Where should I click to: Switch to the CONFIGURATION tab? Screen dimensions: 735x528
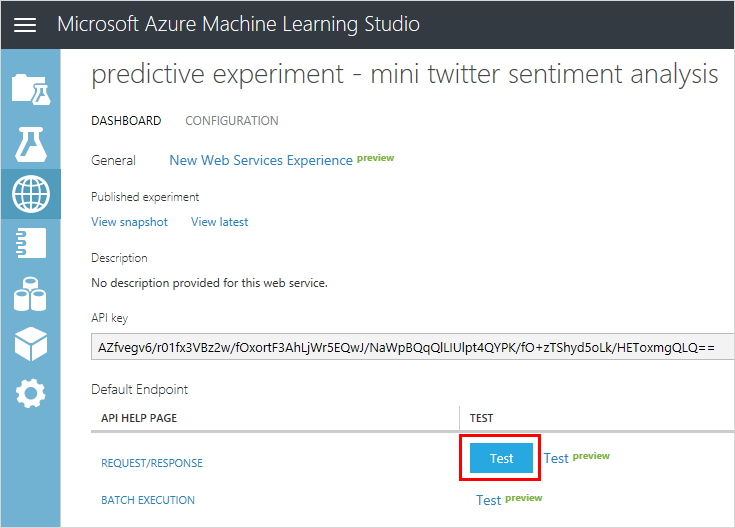click(232, 121)
